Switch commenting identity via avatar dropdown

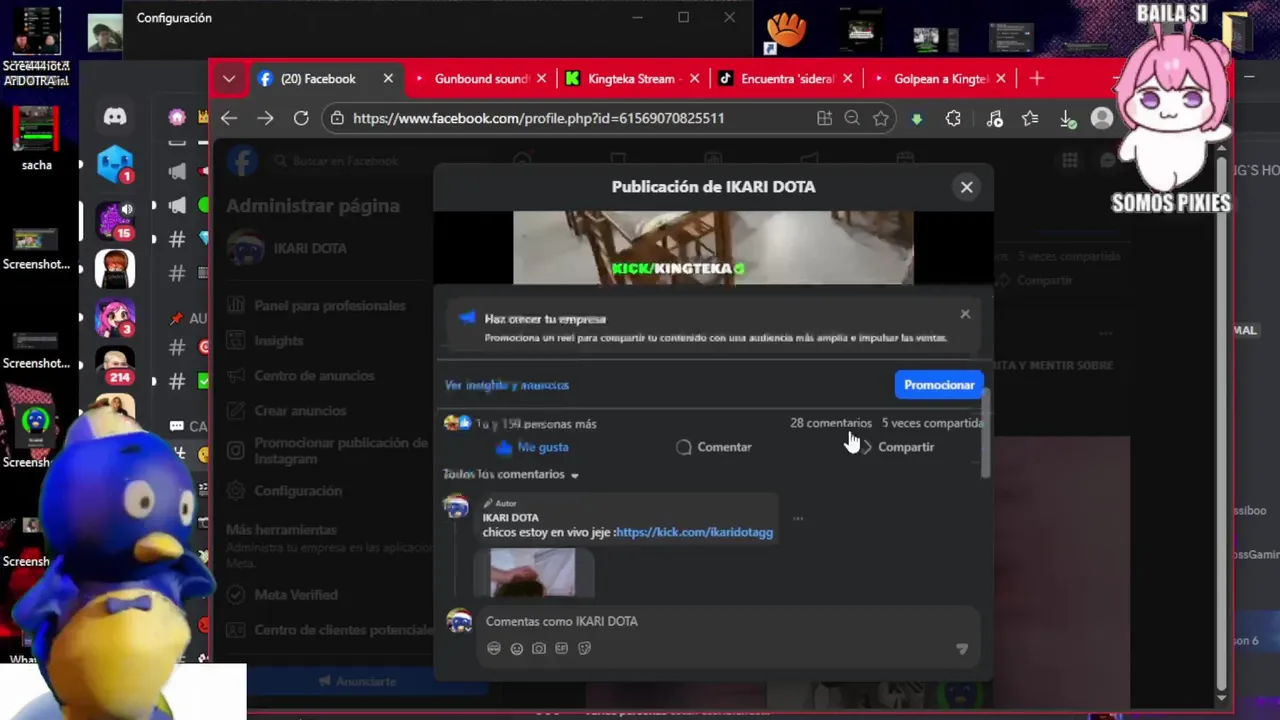pyautogui.click(x=459, y=622)
